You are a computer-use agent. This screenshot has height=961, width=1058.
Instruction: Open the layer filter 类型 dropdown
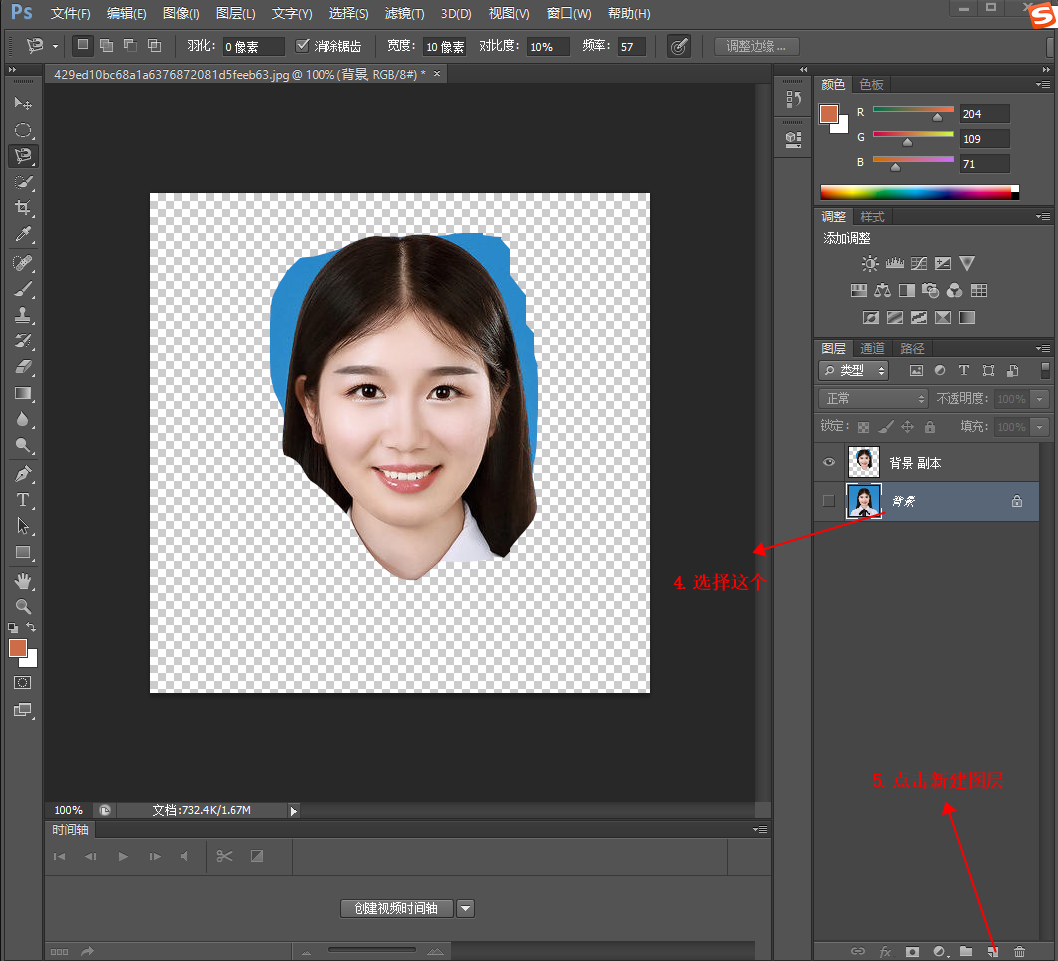click(x=853, y=370)
